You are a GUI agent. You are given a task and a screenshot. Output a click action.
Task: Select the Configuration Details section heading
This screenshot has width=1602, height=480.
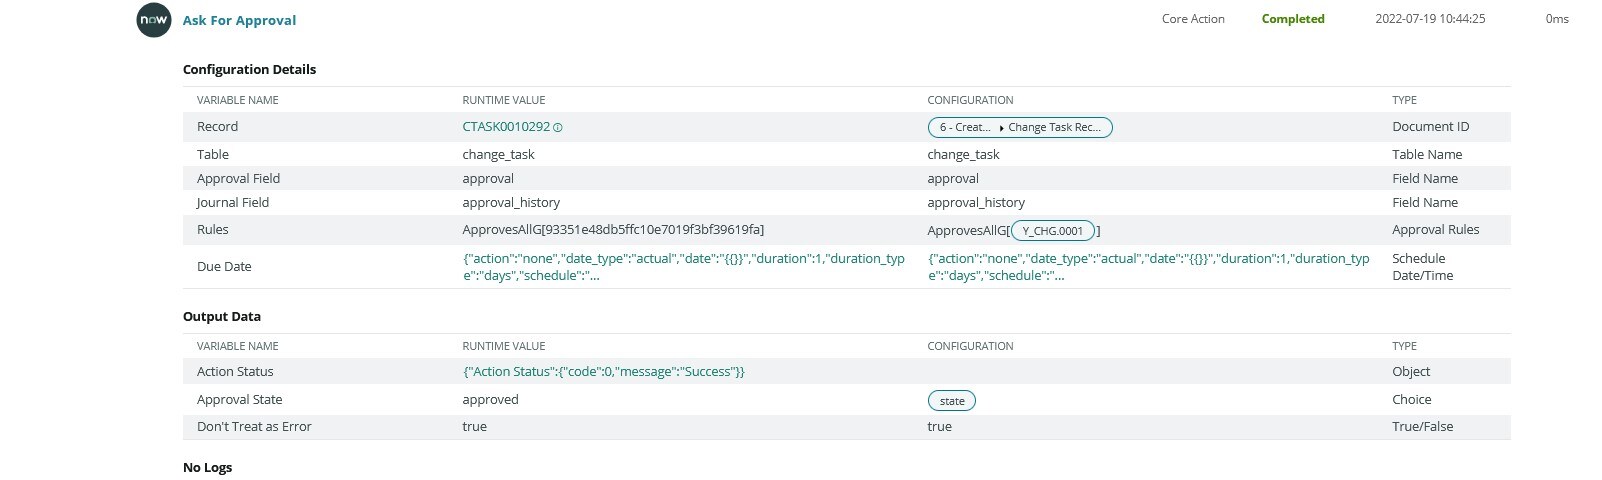click(x=249, y=69)
